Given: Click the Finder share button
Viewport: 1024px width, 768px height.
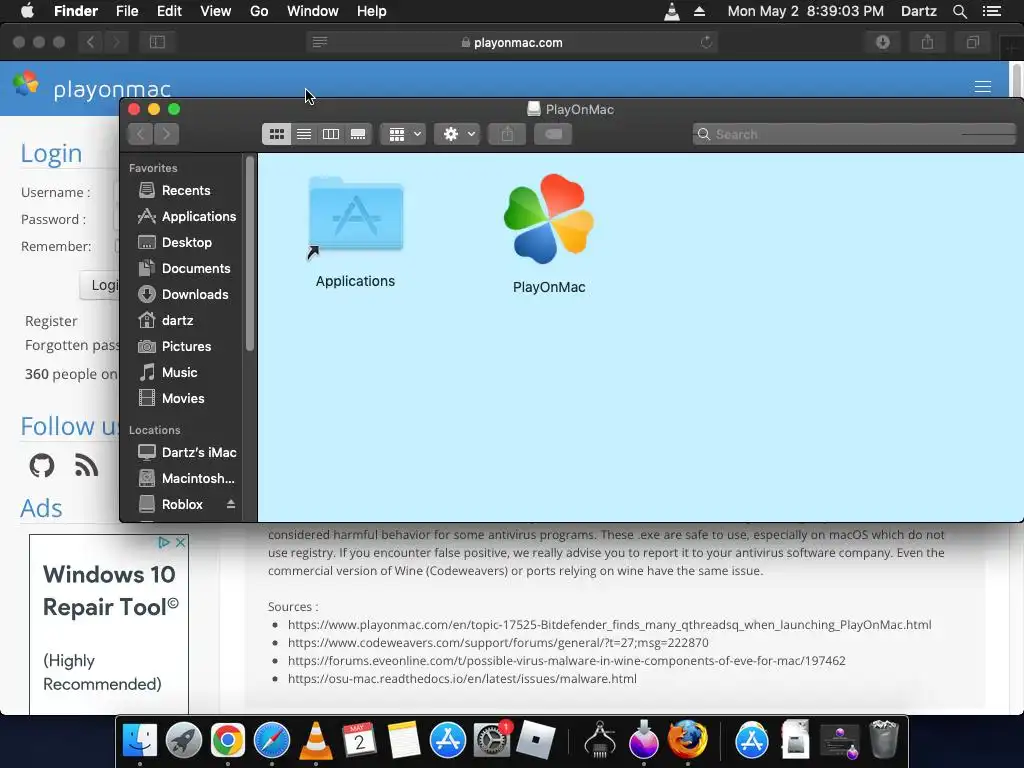Looking at the screenshot, I should pos(507,134).
